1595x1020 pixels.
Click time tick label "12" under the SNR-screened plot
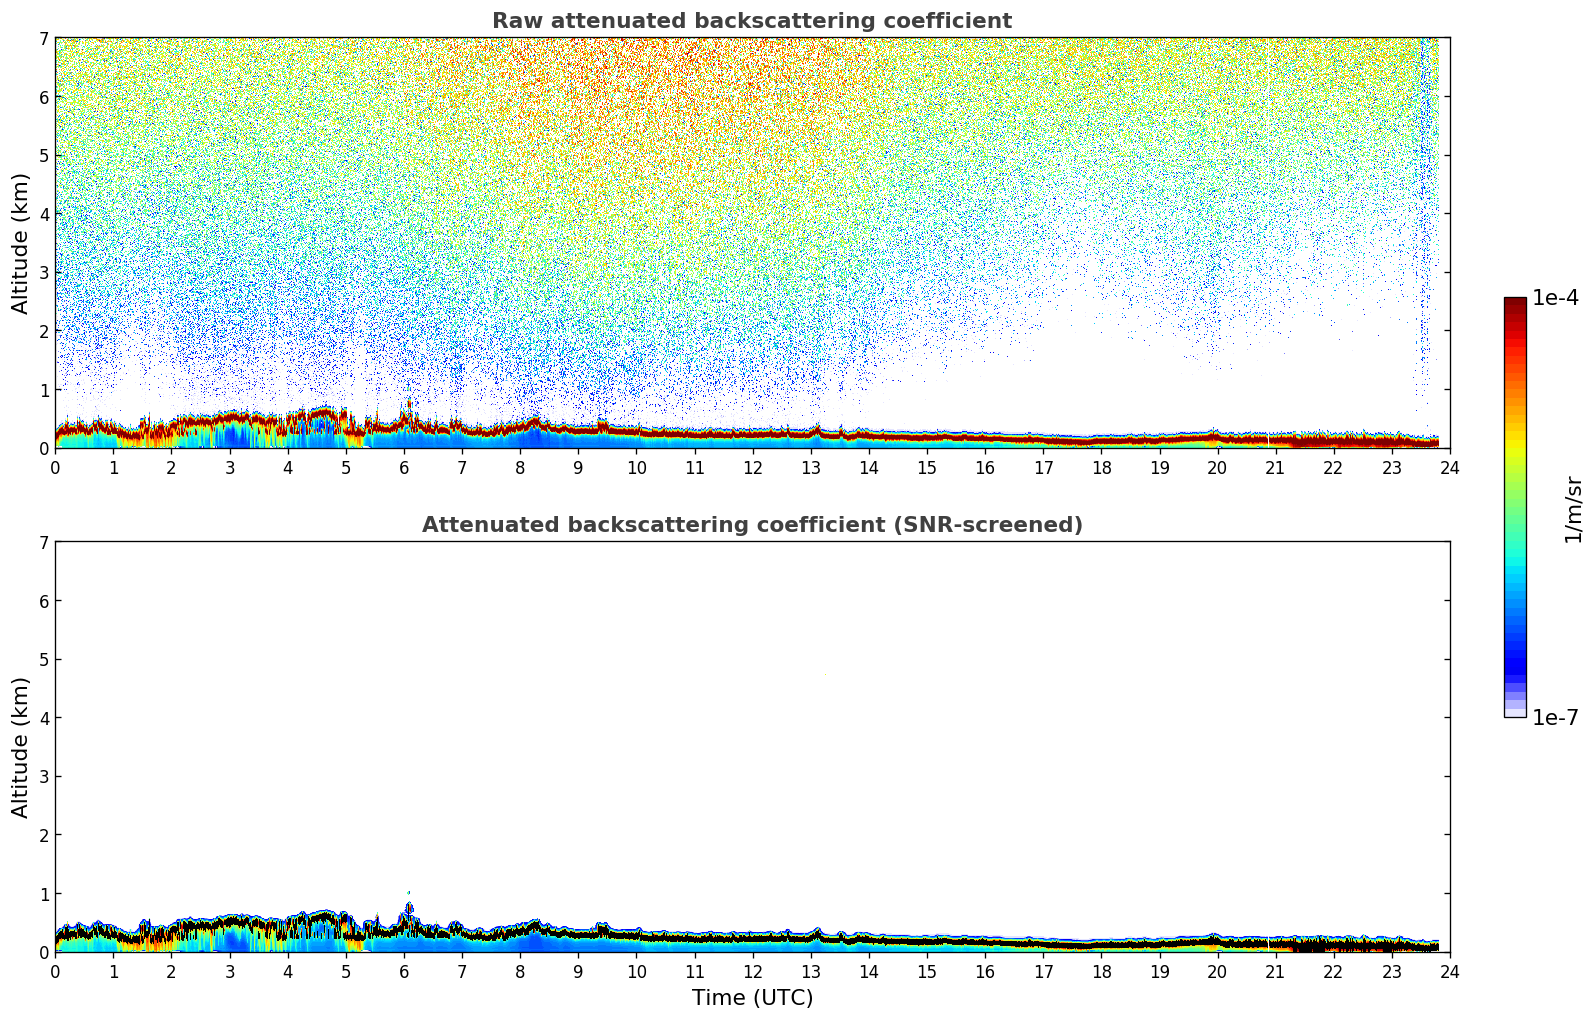[752, 971]
